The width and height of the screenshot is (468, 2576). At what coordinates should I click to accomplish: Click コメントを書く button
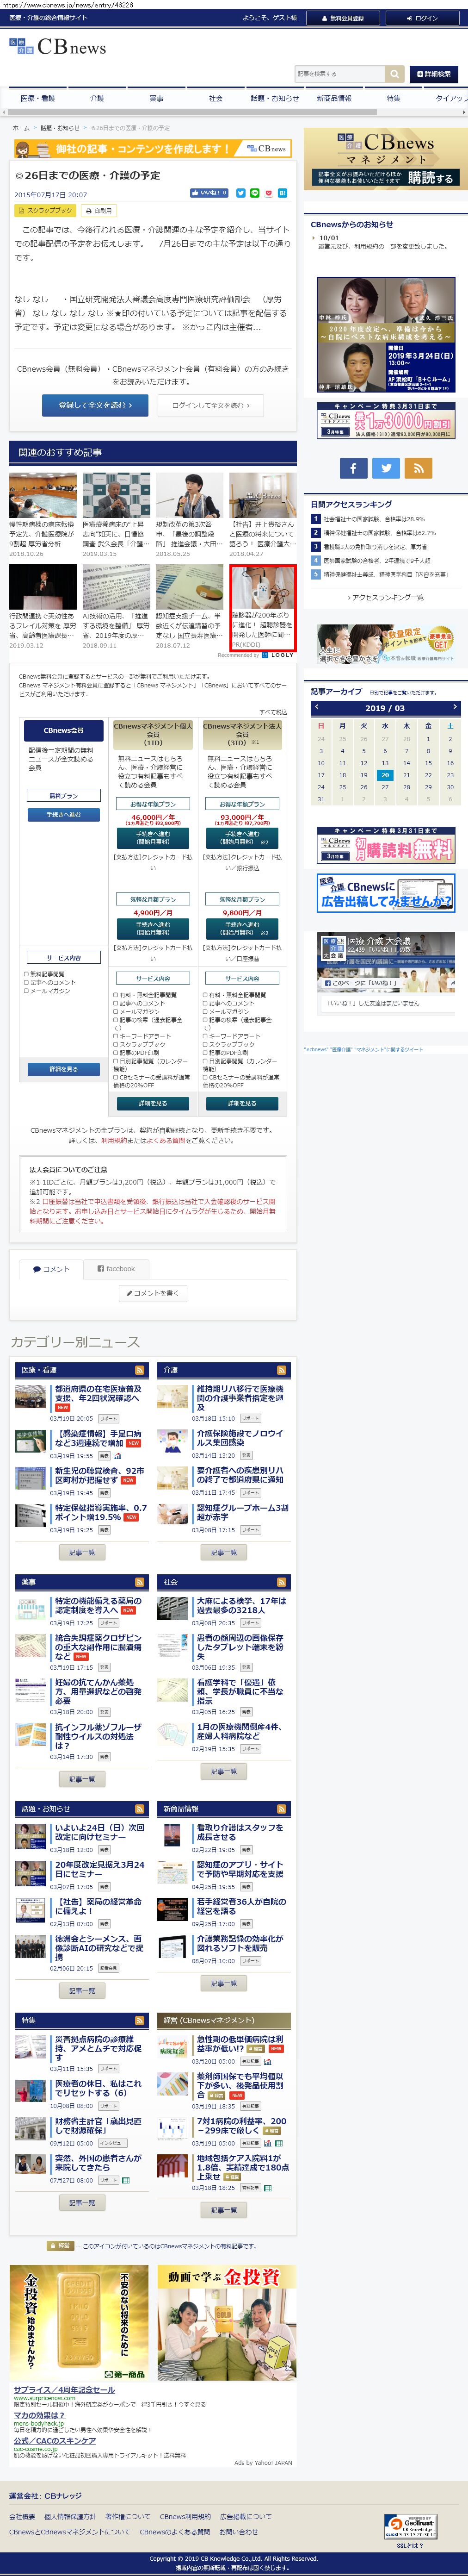[x=153, y=1293]
